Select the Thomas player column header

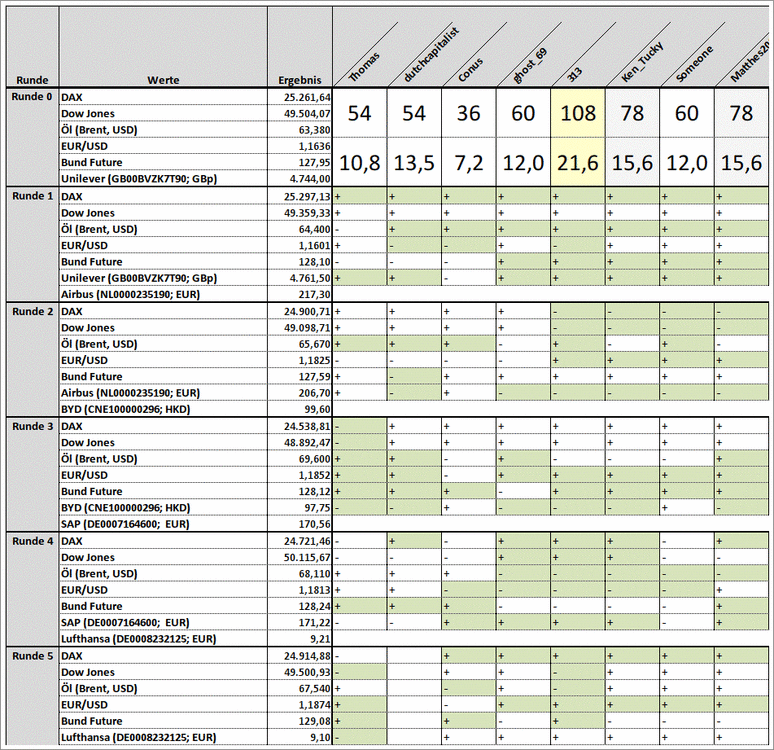coord(364,66)
